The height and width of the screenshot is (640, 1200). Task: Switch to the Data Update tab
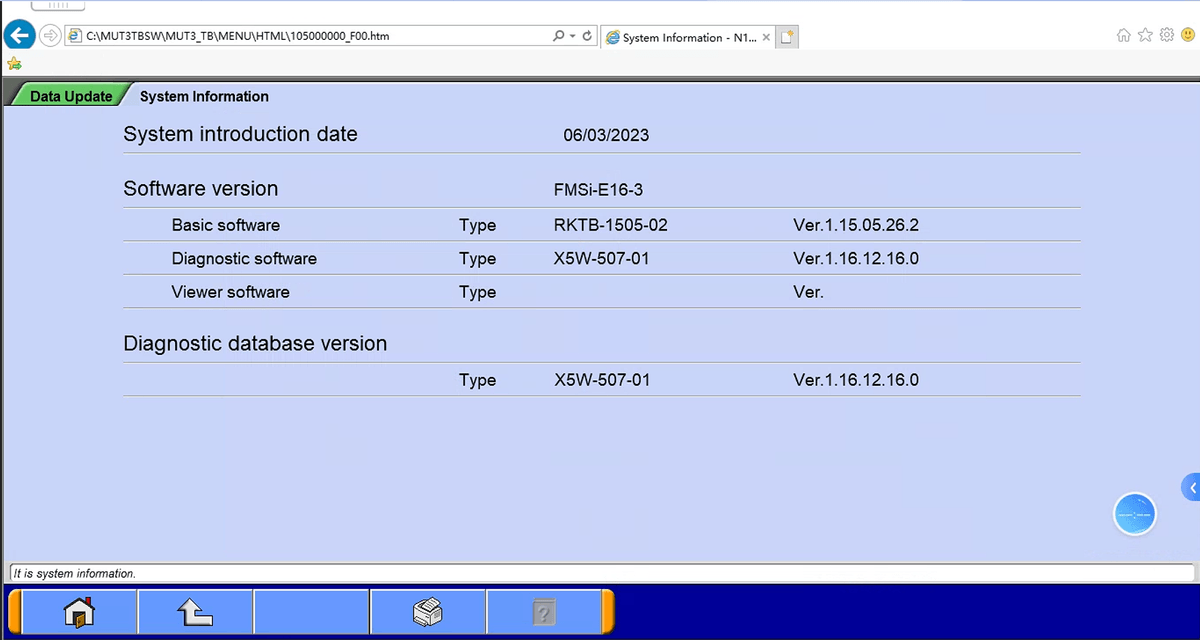70,96
